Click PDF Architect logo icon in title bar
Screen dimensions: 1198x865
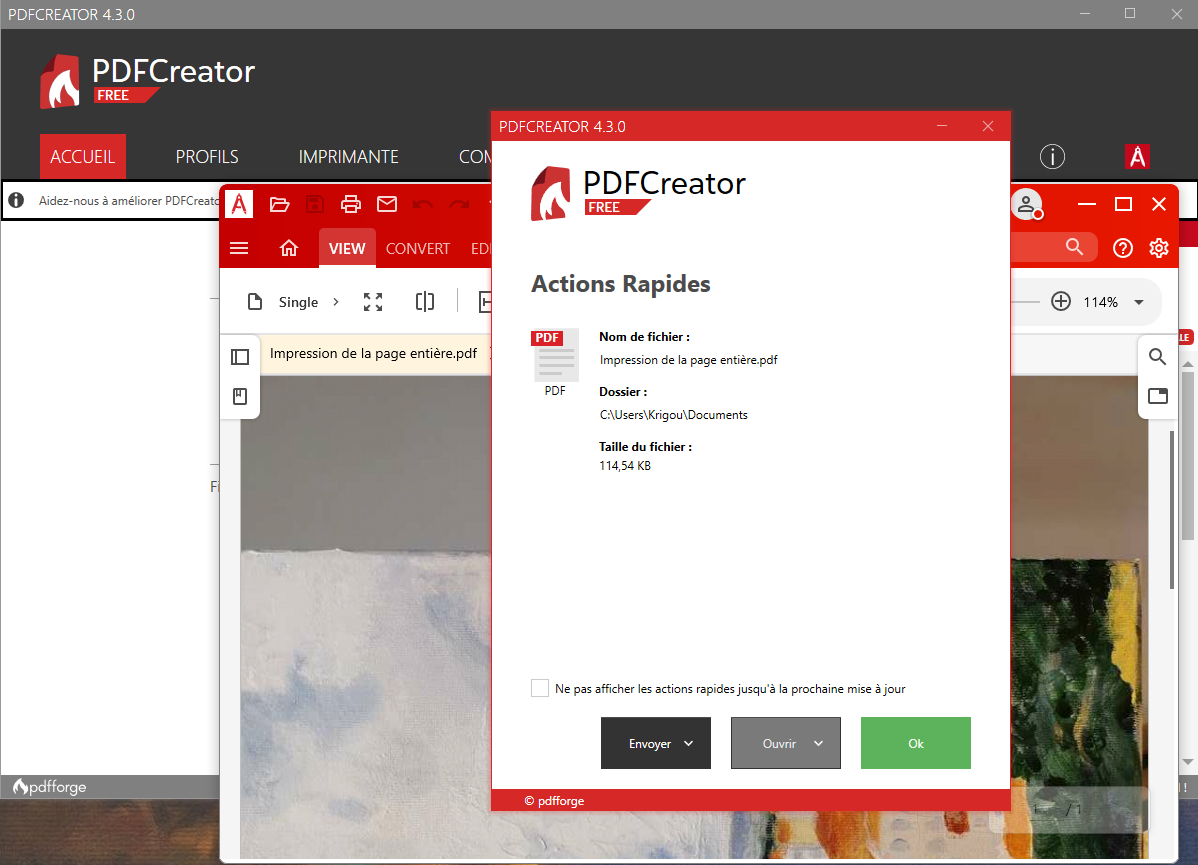[239, 204]
